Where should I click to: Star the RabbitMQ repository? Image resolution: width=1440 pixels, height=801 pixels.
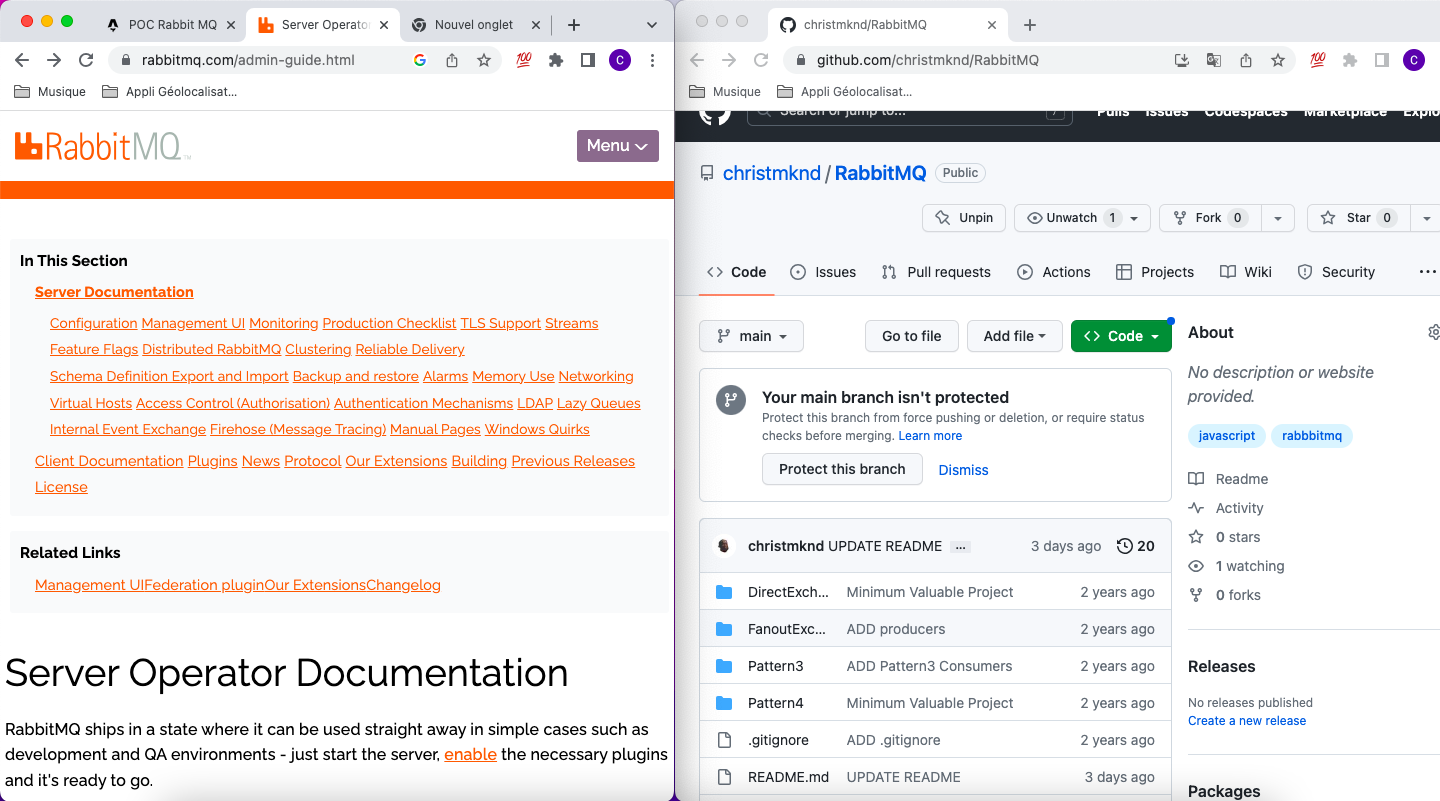click(x=1358, y=218)
